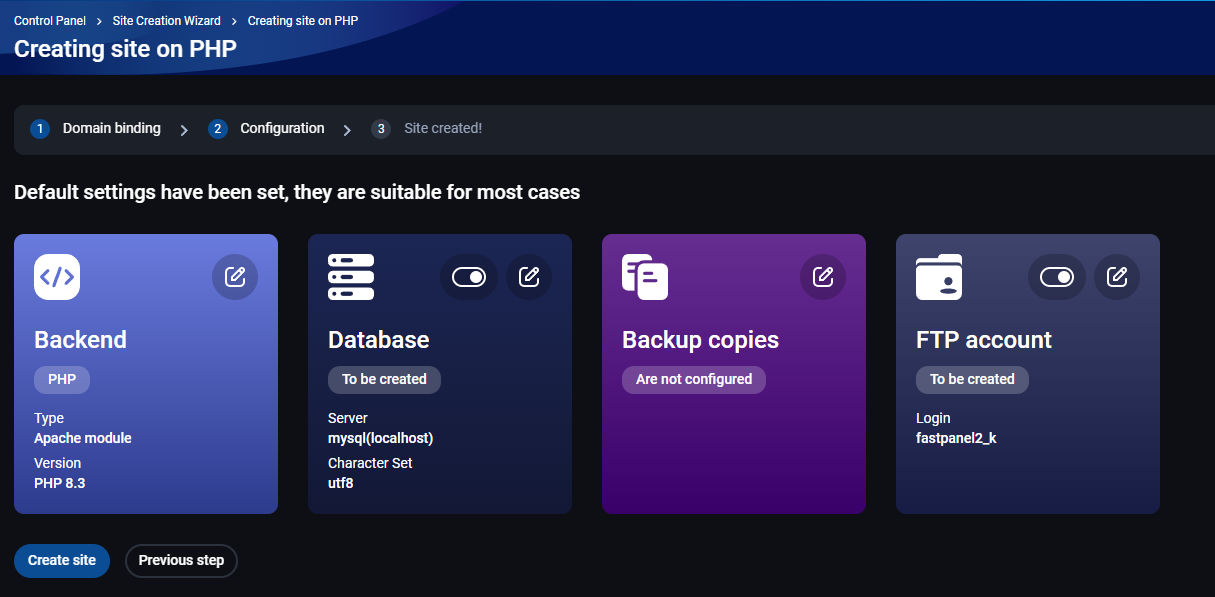Select the Configuration step
Viewport: 1215px width, 597px height.
tap(282, 128)
